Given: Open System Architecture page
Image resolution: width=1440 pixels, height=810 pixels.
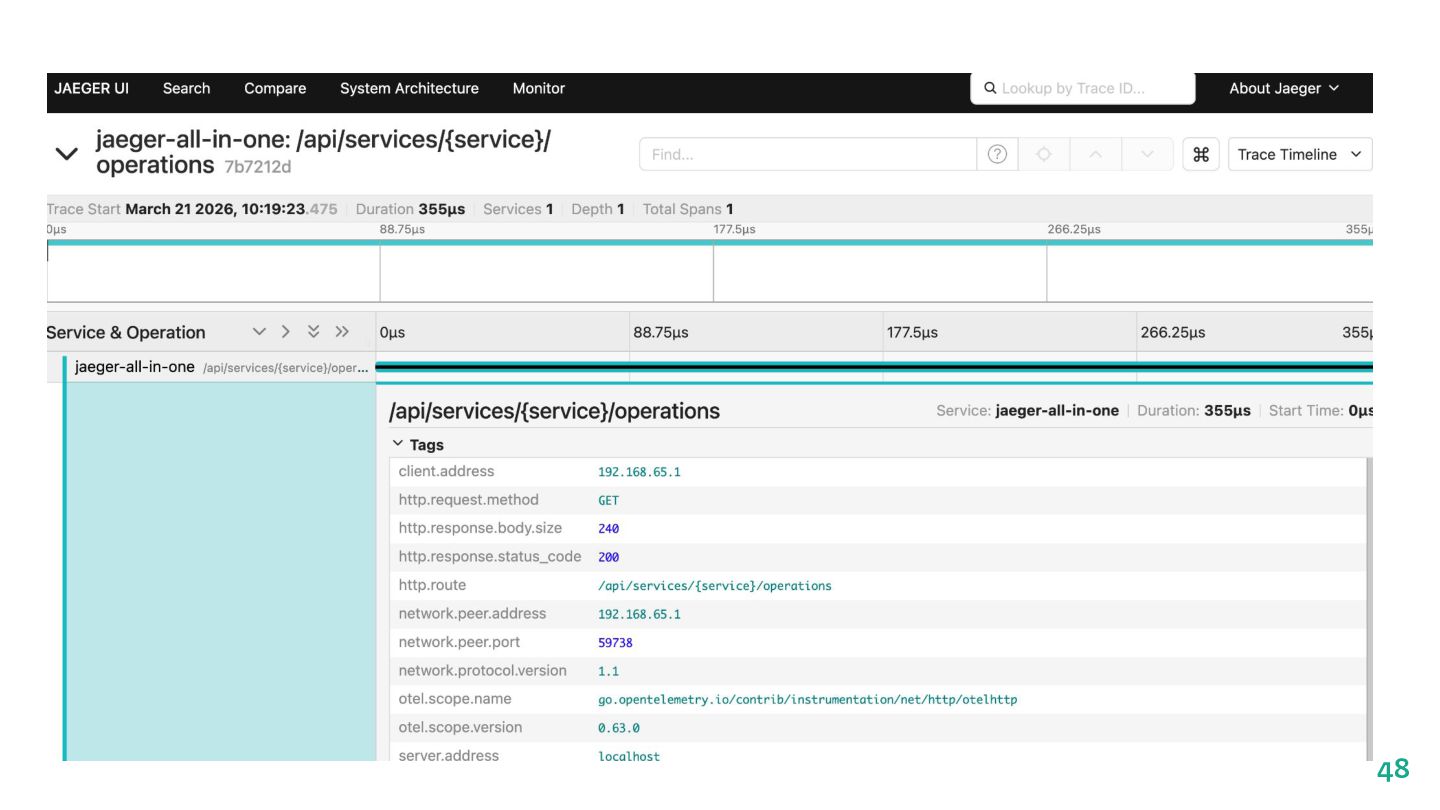Looking at the screenshot, I should coord(409,88).
